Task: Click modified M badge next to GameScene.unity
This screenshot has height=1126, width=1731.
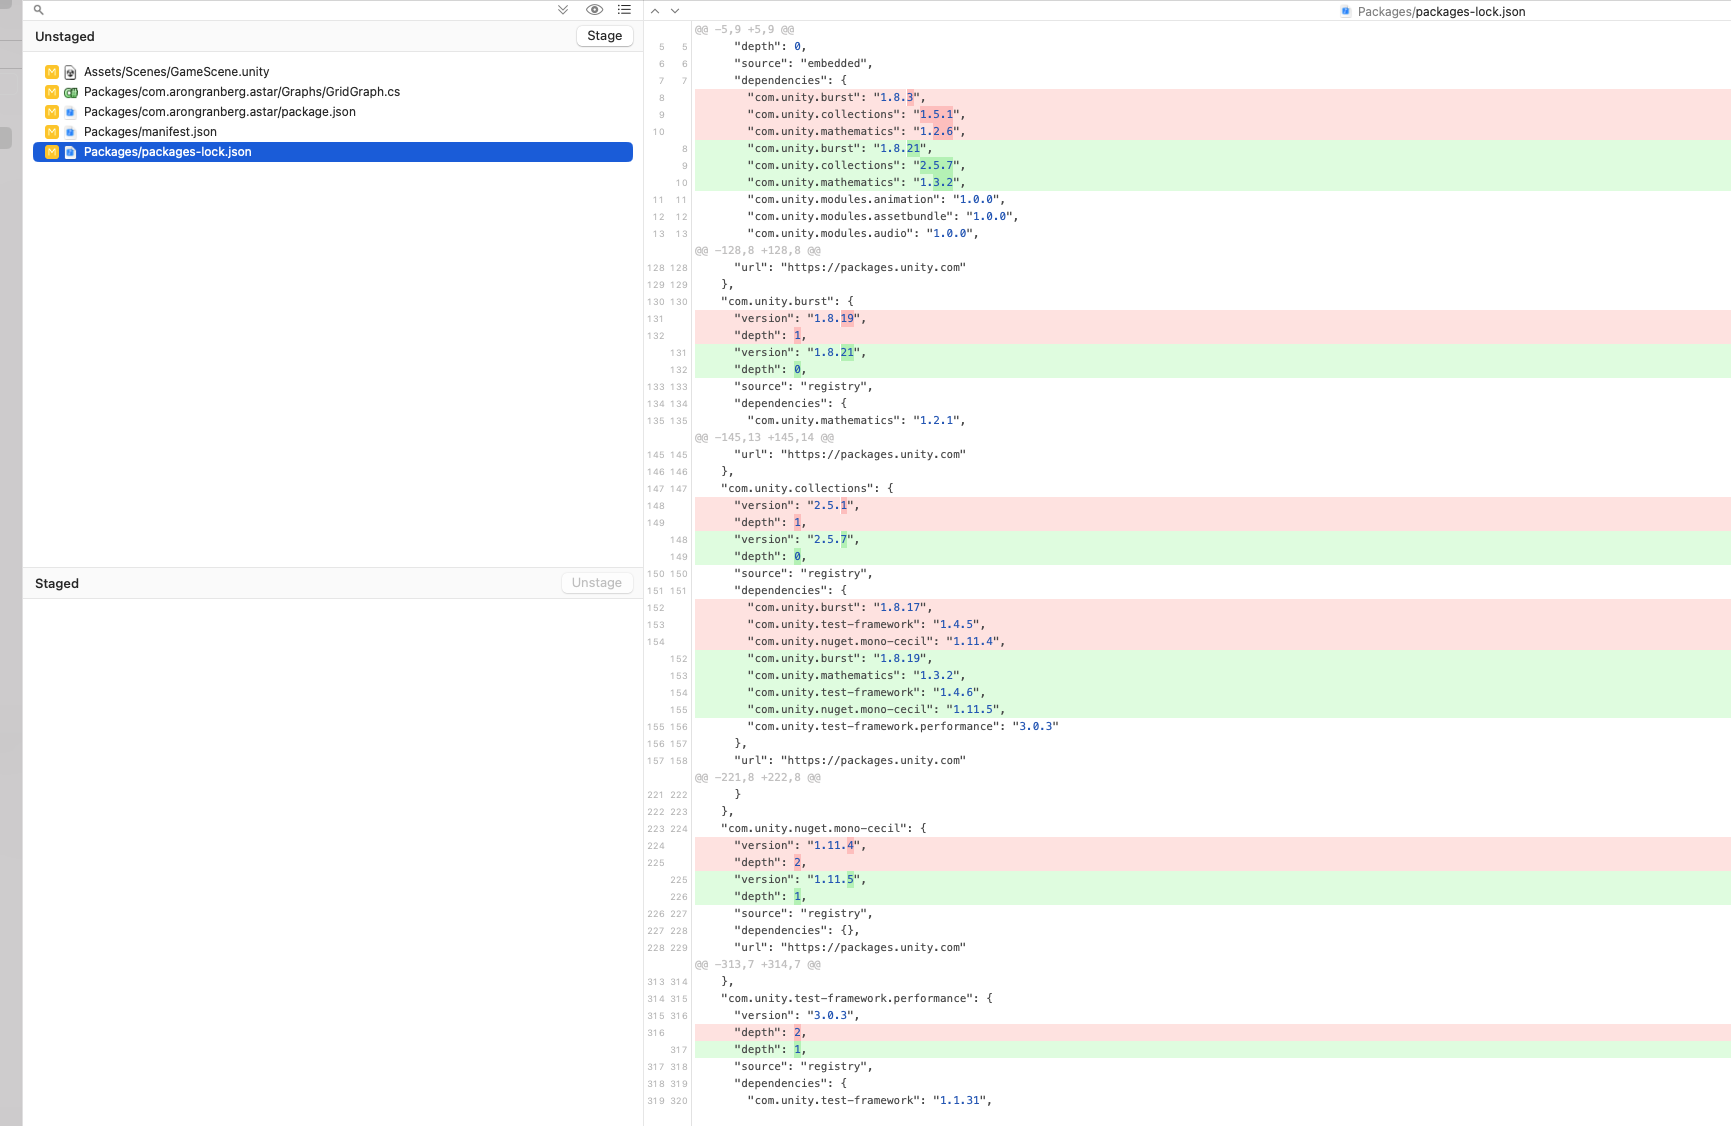Action: click(x=52, y=72)
